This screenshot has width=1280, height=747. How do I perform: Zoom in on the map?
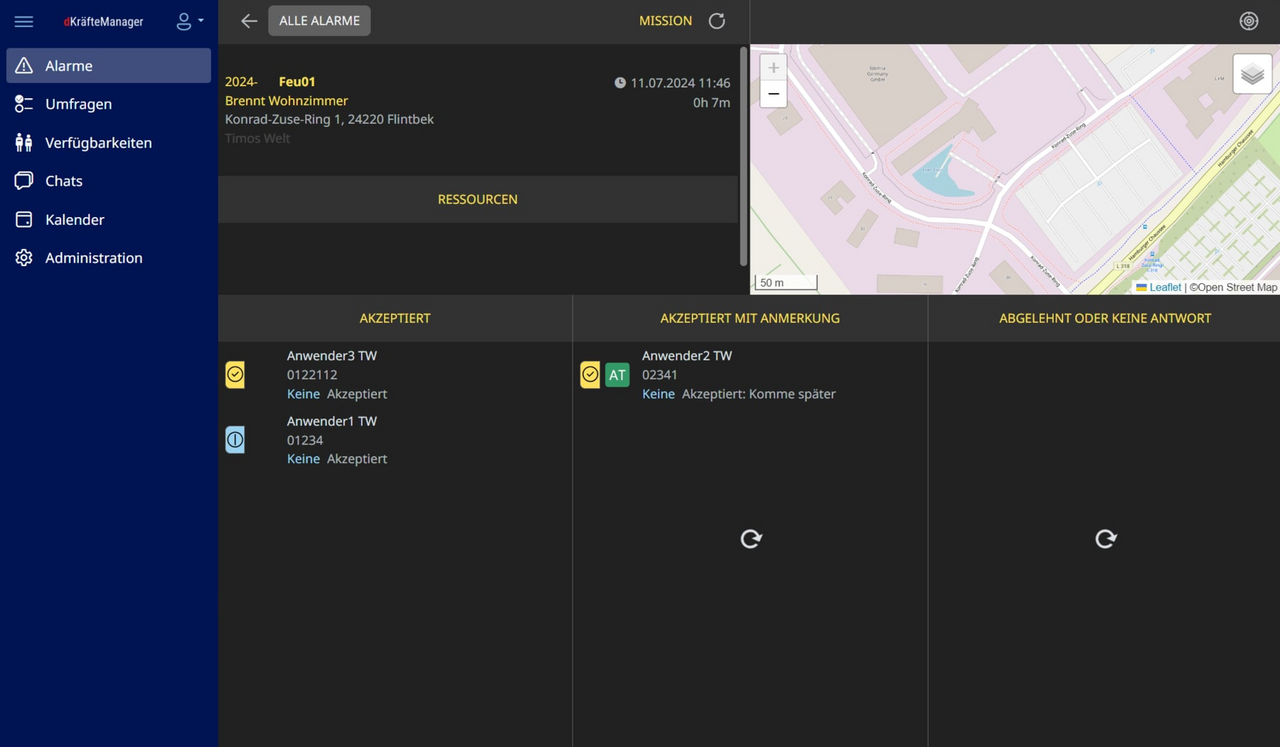773,68
